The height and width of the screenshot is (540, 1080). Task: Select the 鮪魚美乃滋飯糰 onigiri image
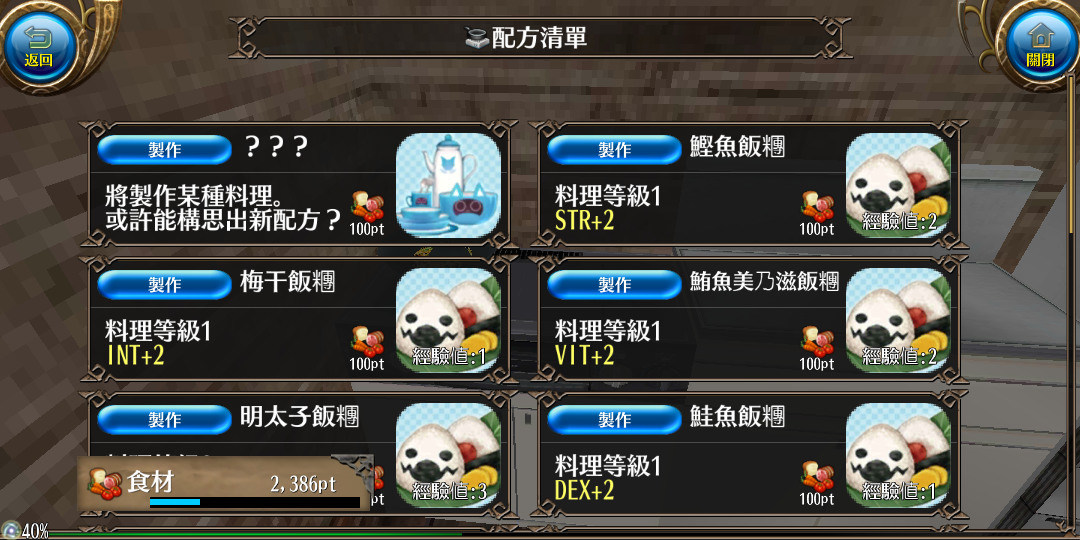click(x=897, y=320)
